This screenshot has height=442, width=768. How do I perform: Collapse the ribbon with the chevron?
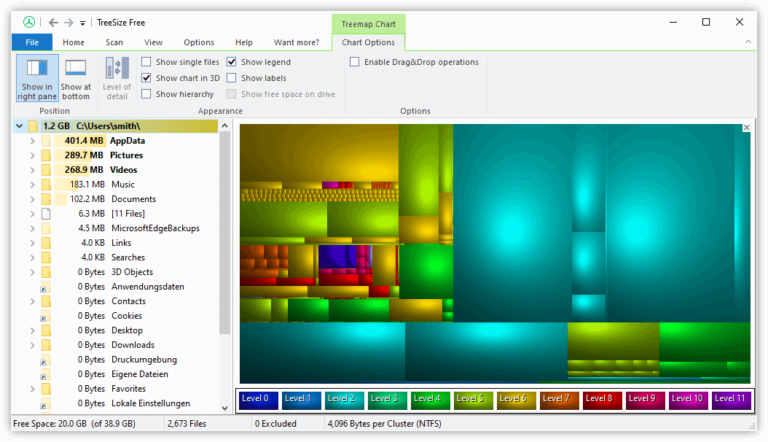[x=748, y=42]
